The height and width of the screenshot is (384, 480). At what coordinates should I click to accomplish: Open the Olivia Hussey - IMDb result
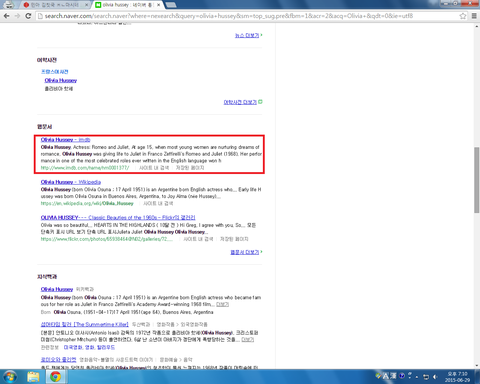65,140
